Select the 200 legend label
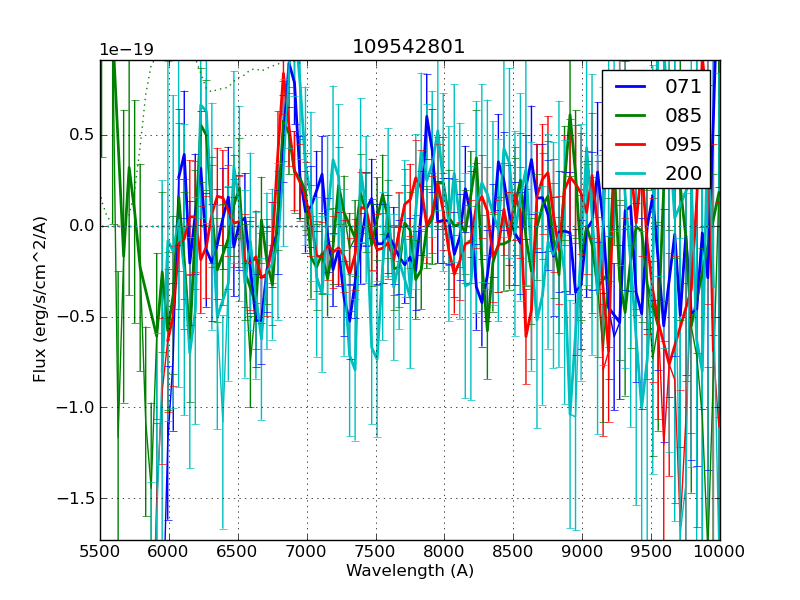The height and width of the screenshot is (600, 800). (683, 173)
